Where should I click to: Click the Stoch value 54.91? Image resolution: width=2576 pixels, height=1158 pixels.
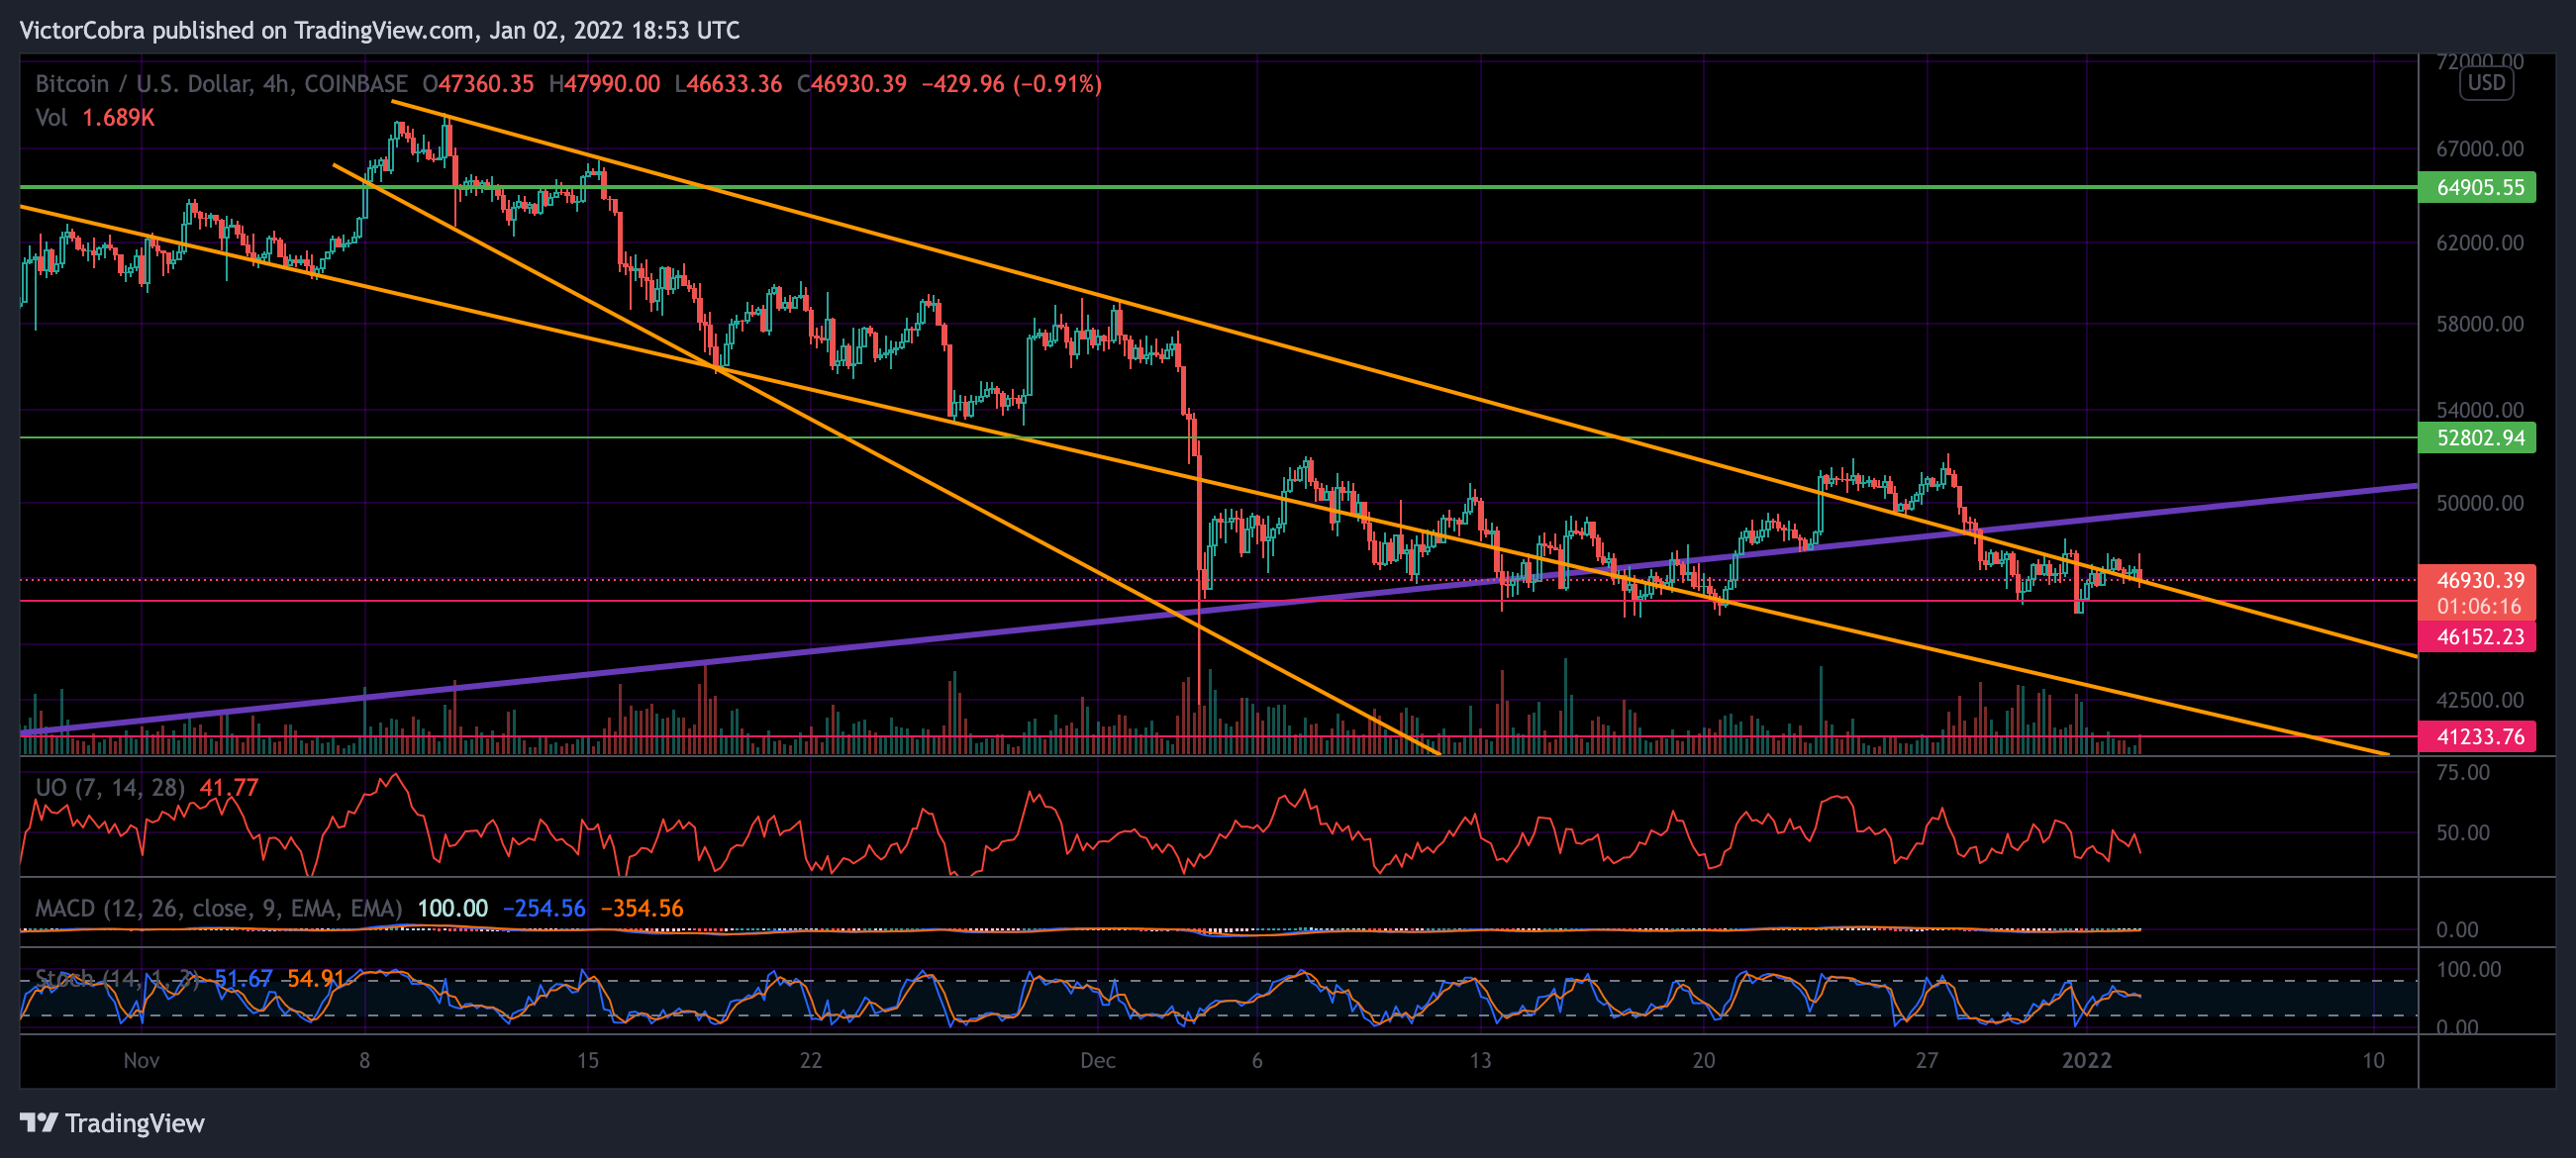(x=315, y=978)
